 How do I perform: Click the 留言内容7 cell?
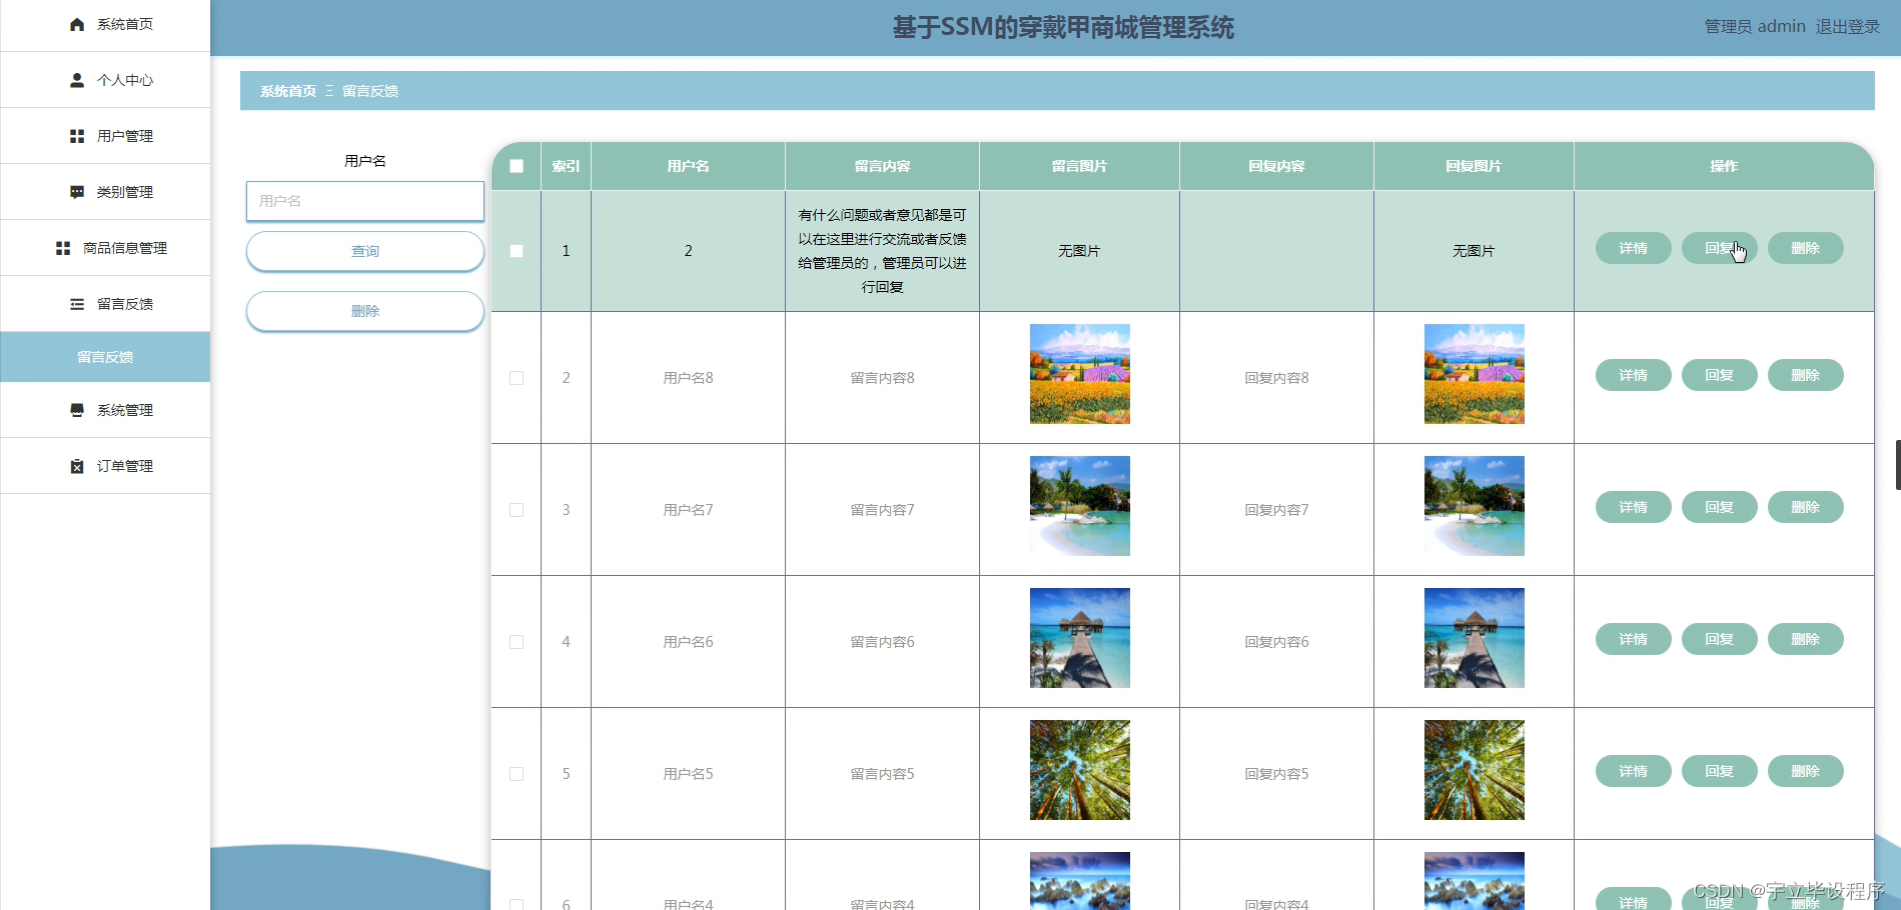tap(882, 510)
